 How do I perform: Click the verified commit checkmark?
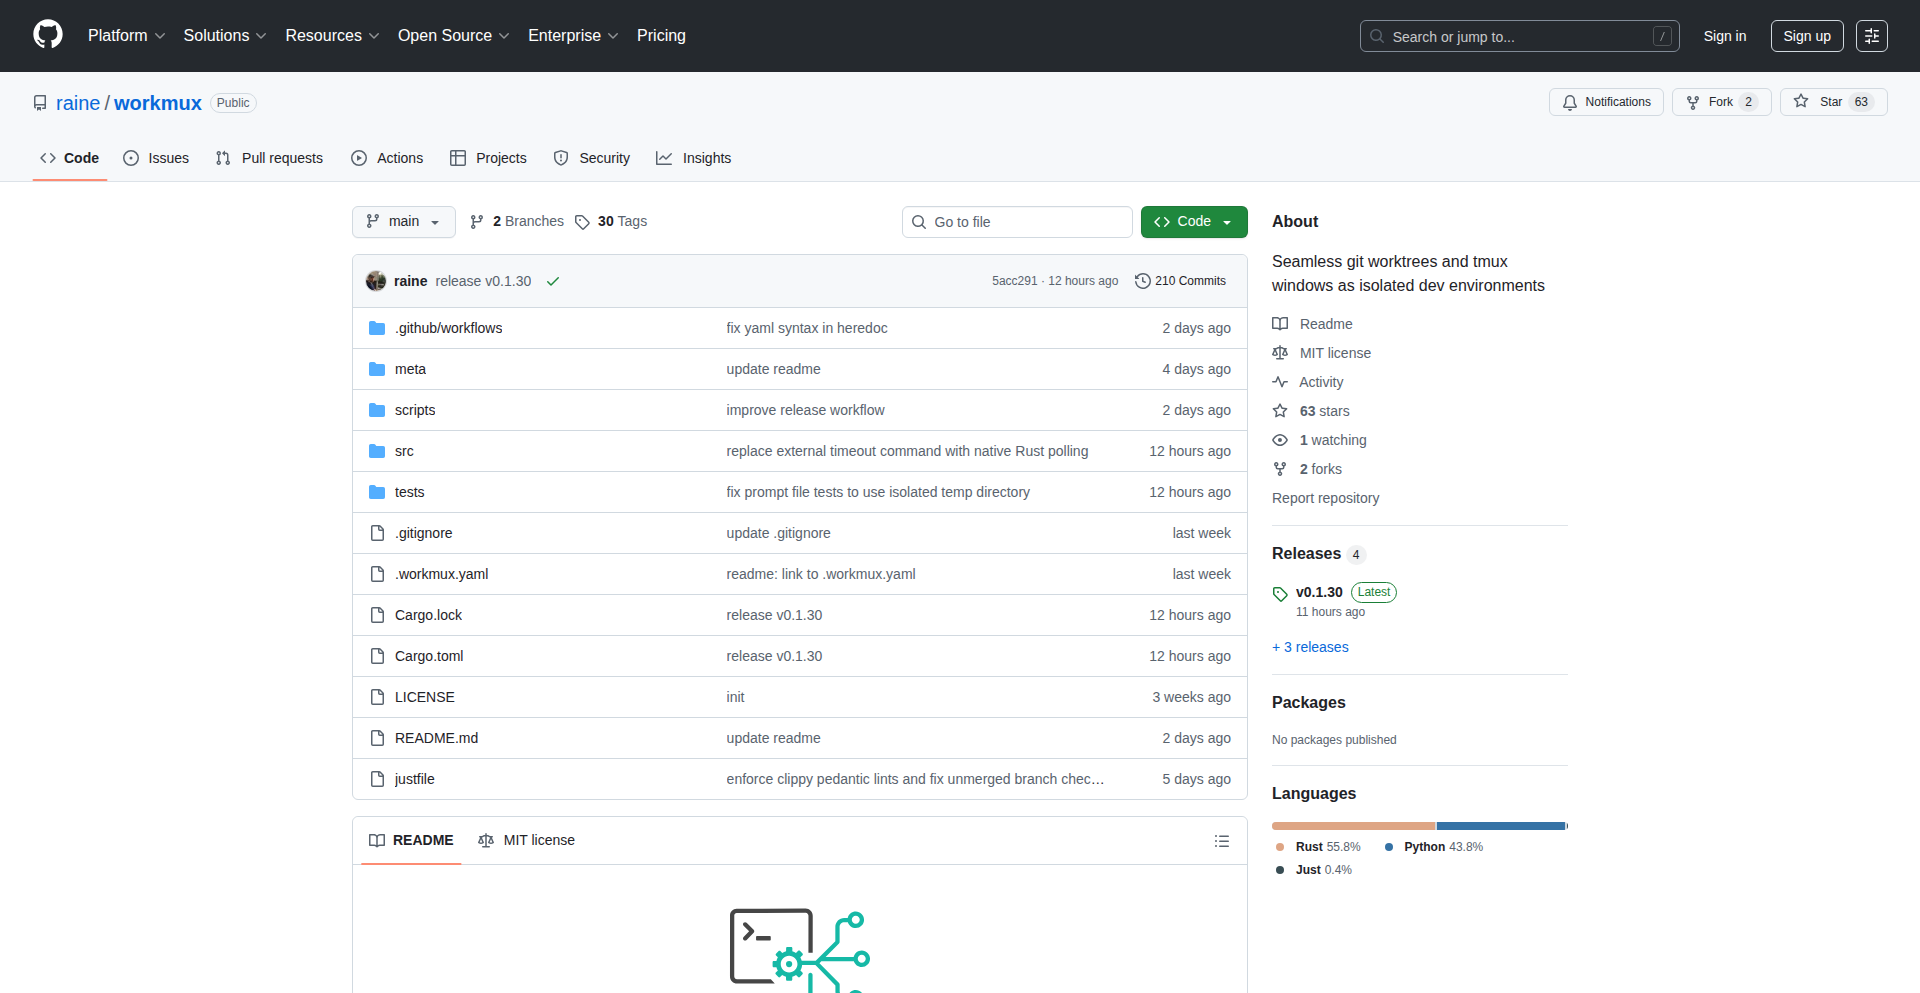[553, 281]
